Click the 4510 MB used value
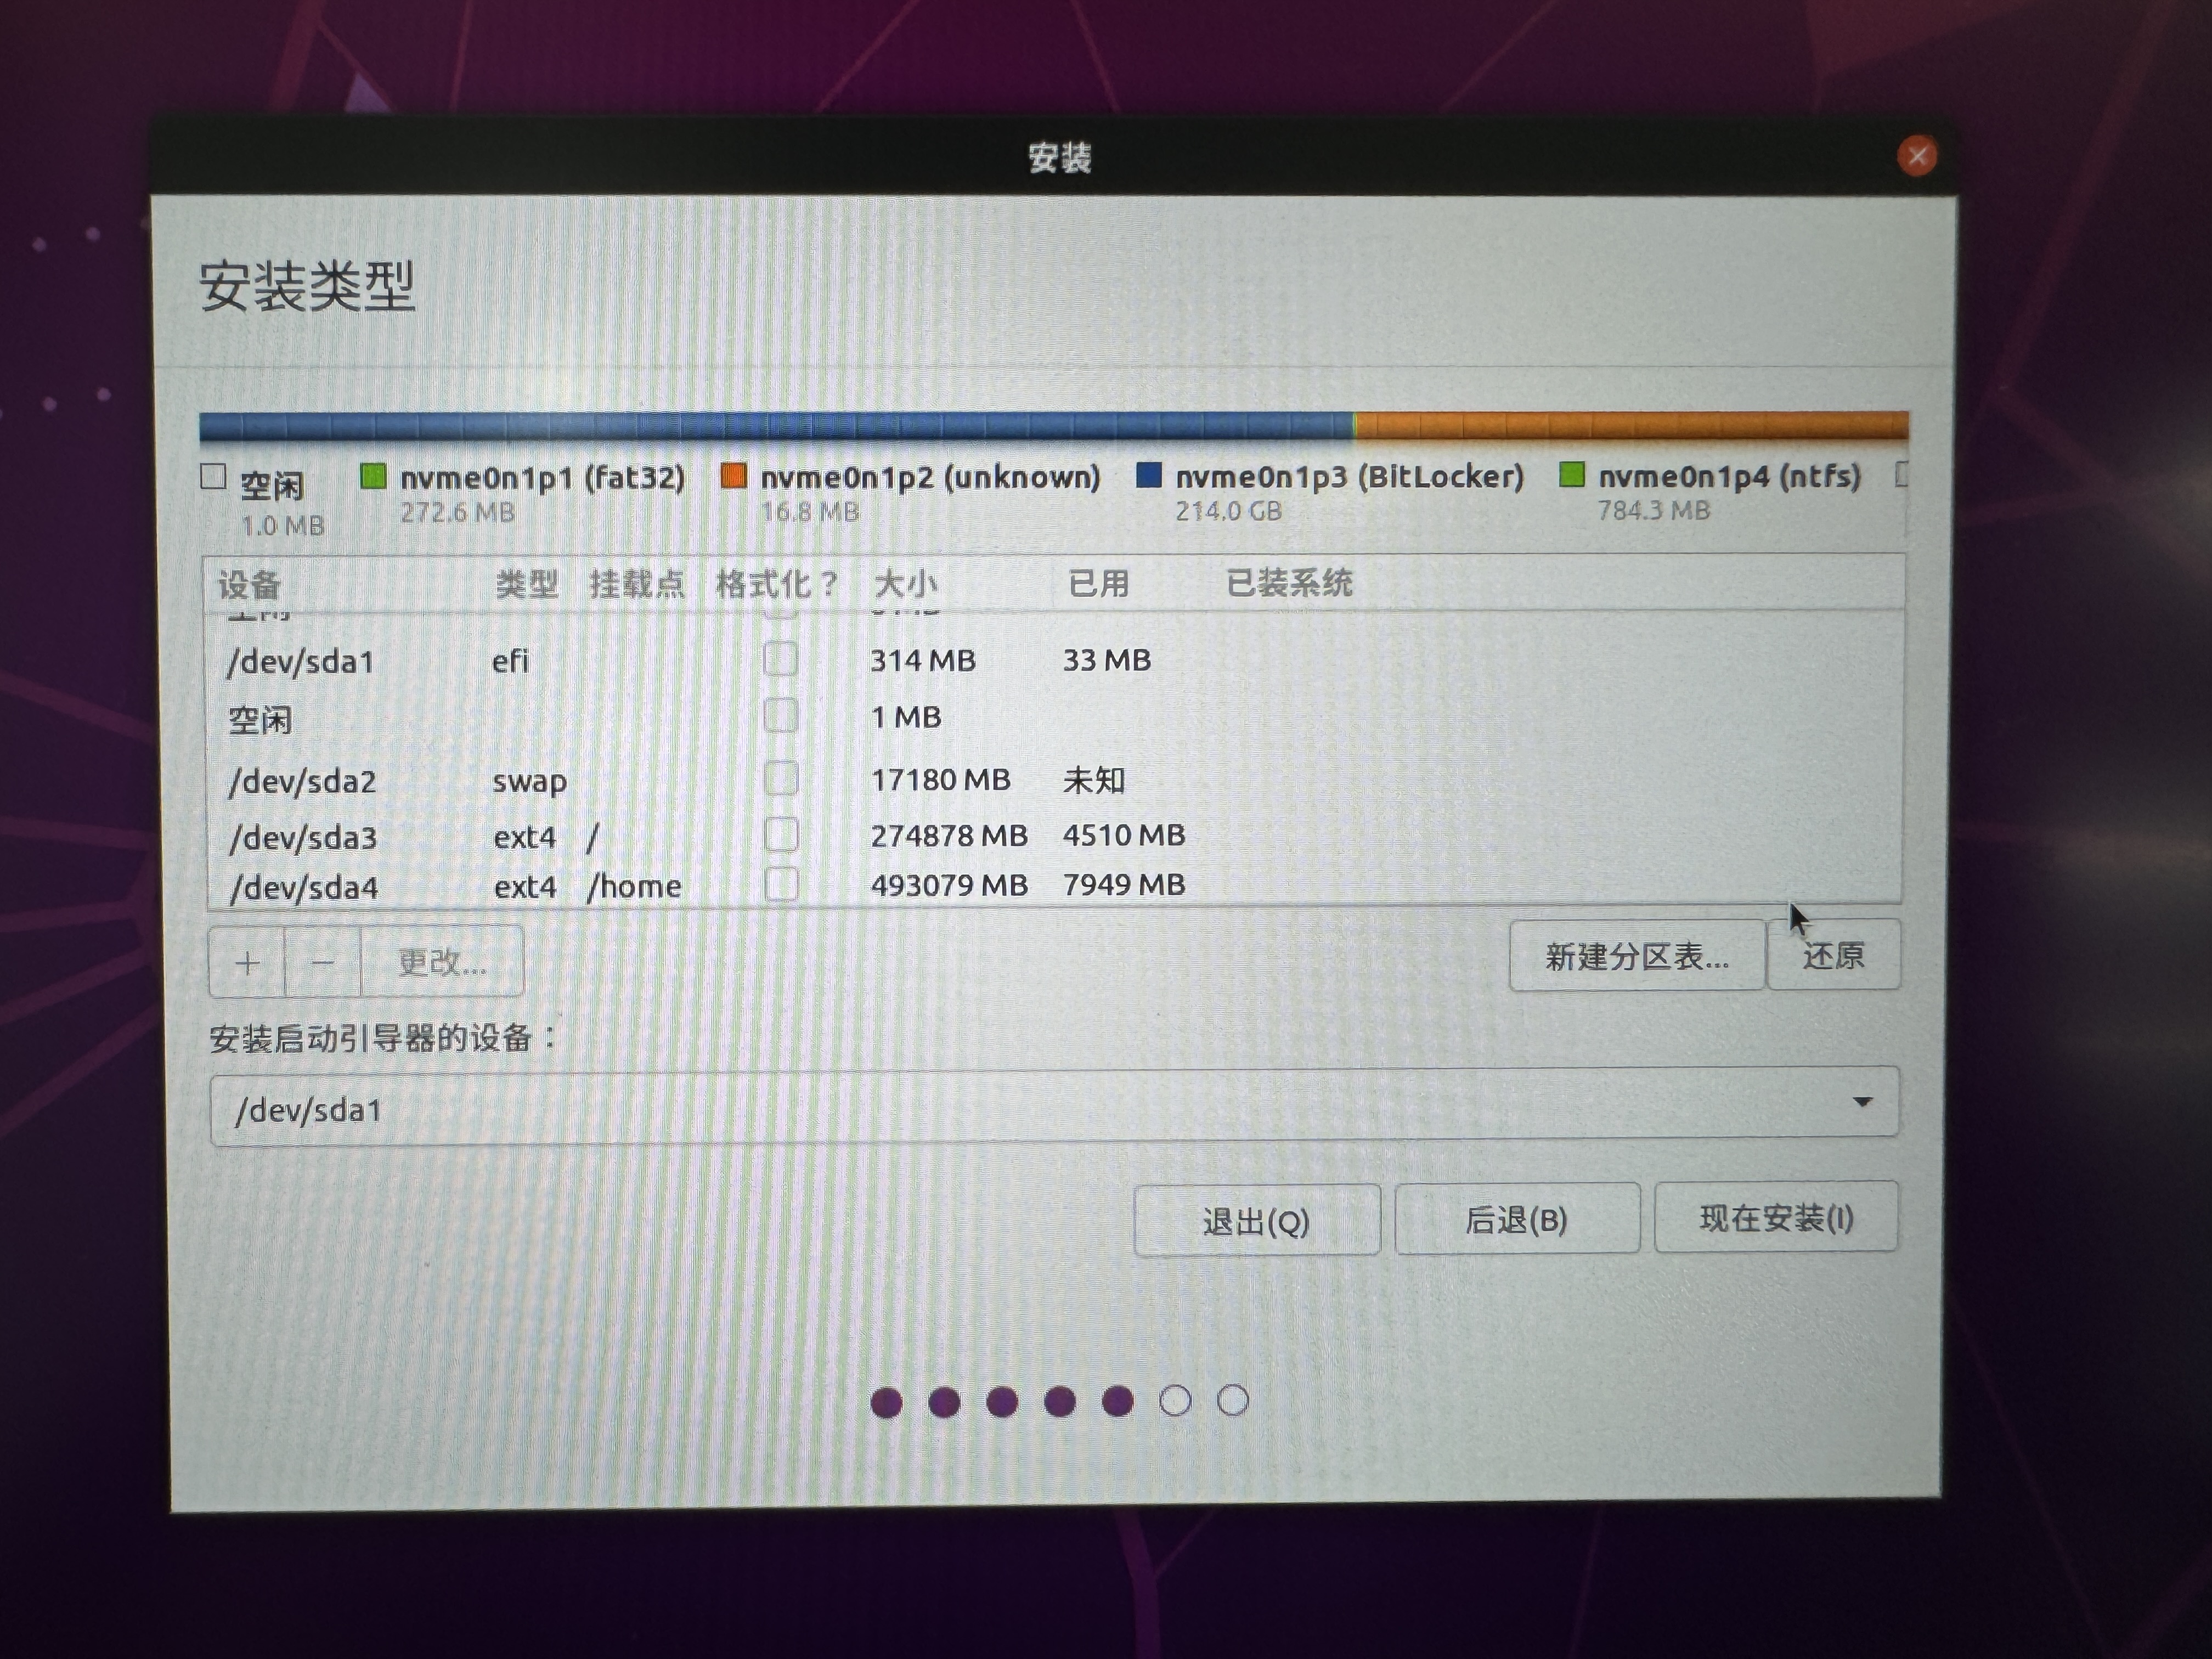This screenshot has width=2212, height=1659. click(1124, 834)
